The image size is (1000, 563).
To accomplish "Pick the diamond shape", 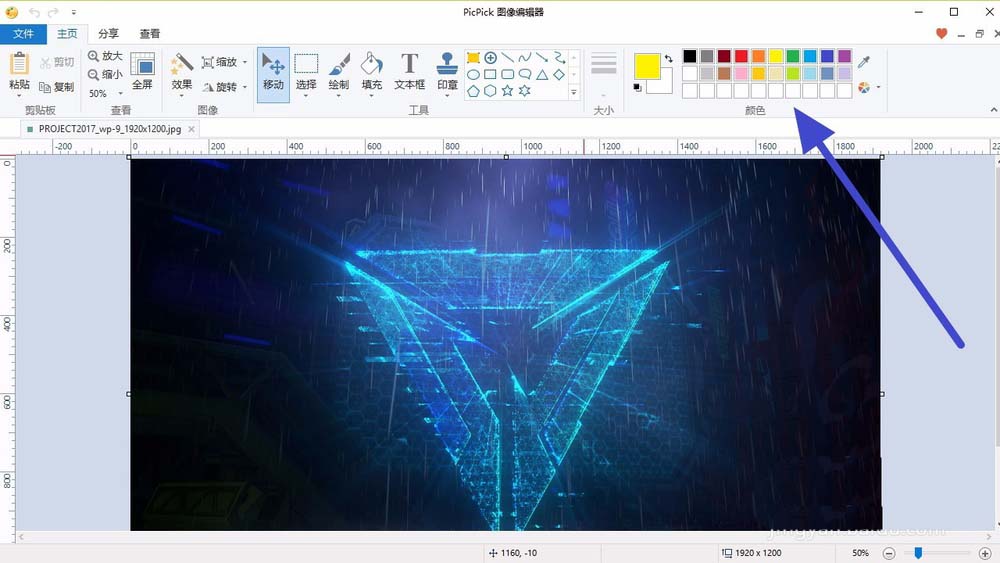I will coord(559,75).
